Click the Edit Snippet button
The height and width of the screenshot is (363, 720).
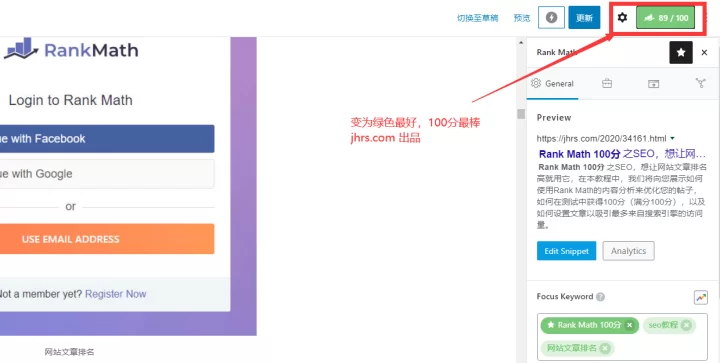click(567, 251)
